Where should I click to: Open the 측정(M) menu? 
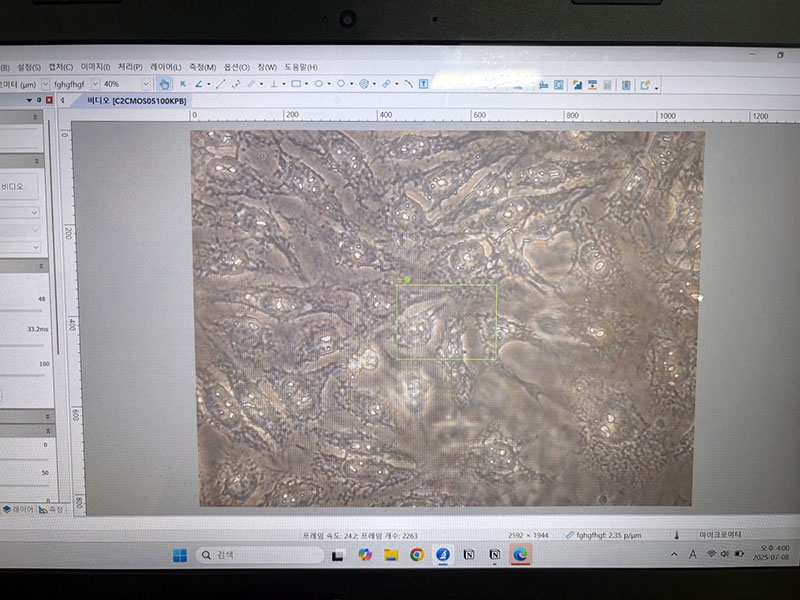click(203, 67)
